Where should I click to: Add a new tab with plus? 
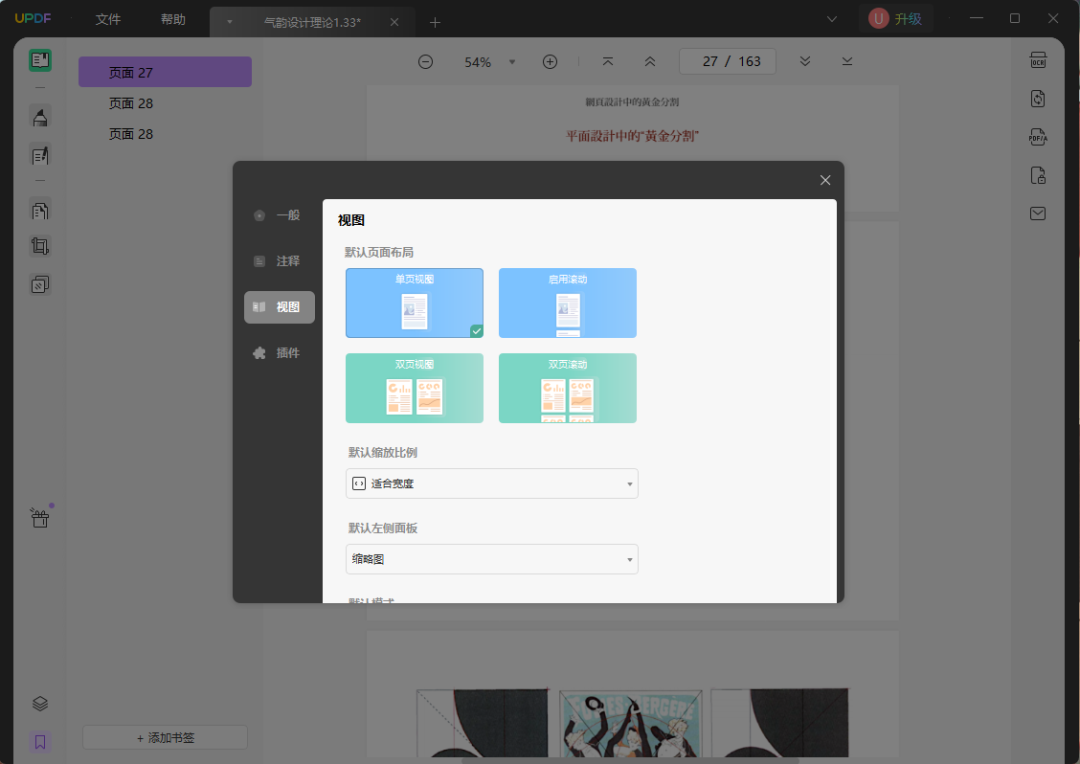pyautogui.click(x=435, y=22)
